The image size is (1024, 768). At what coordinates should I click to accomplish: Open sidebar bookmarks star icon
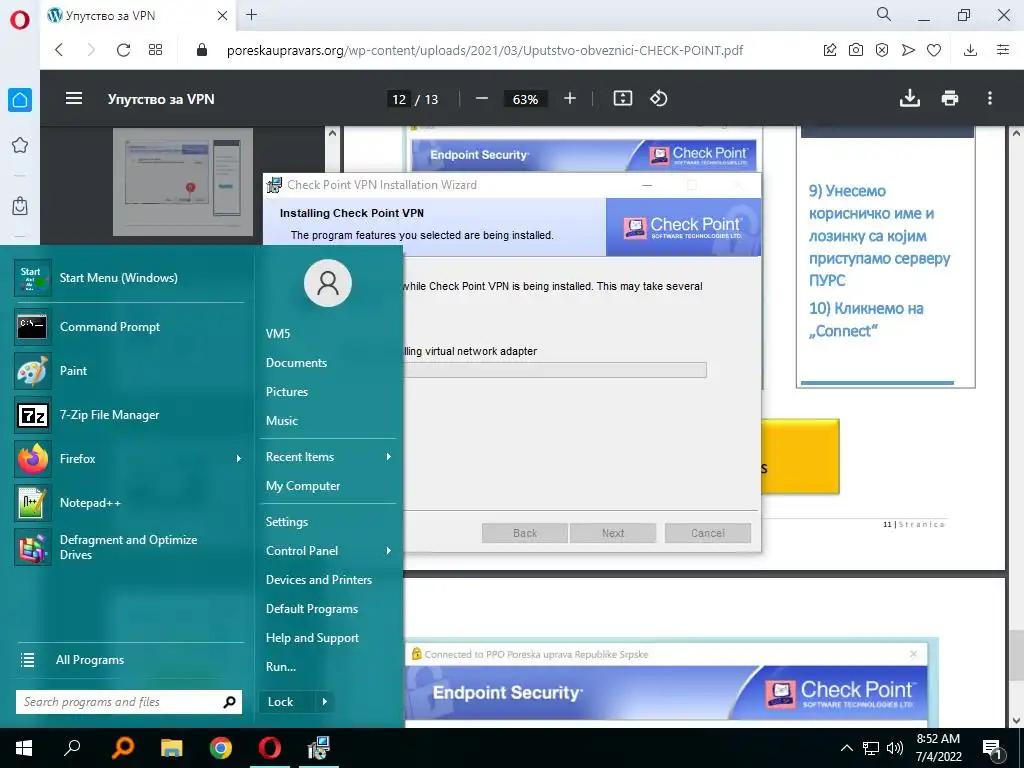click(20, 145)
